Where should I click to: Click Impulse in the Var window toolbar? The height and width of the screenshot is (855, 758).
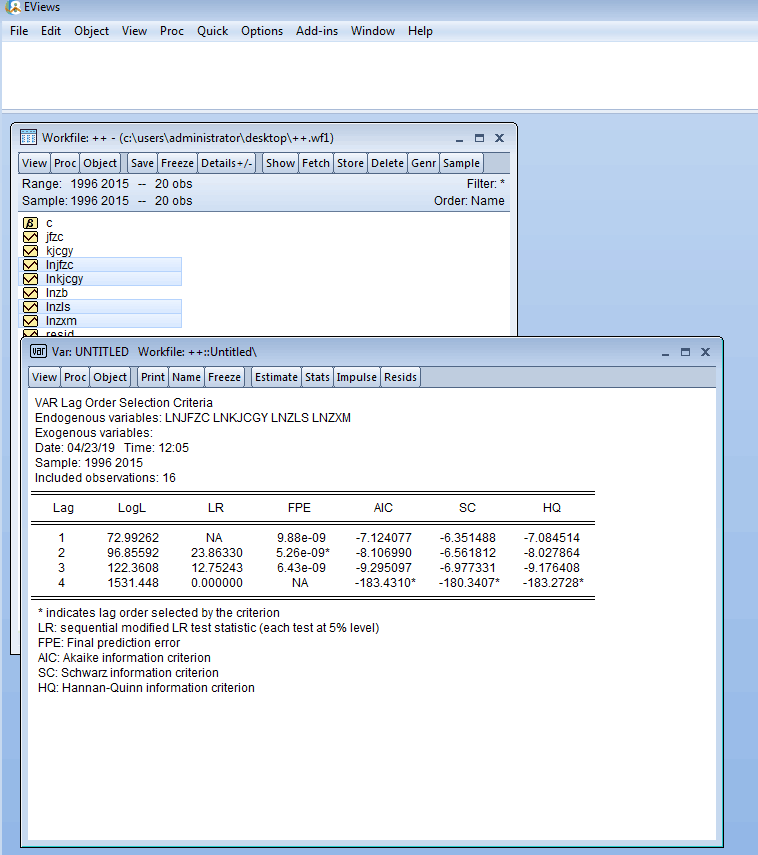pyautogui.click(x=357, y=377)
